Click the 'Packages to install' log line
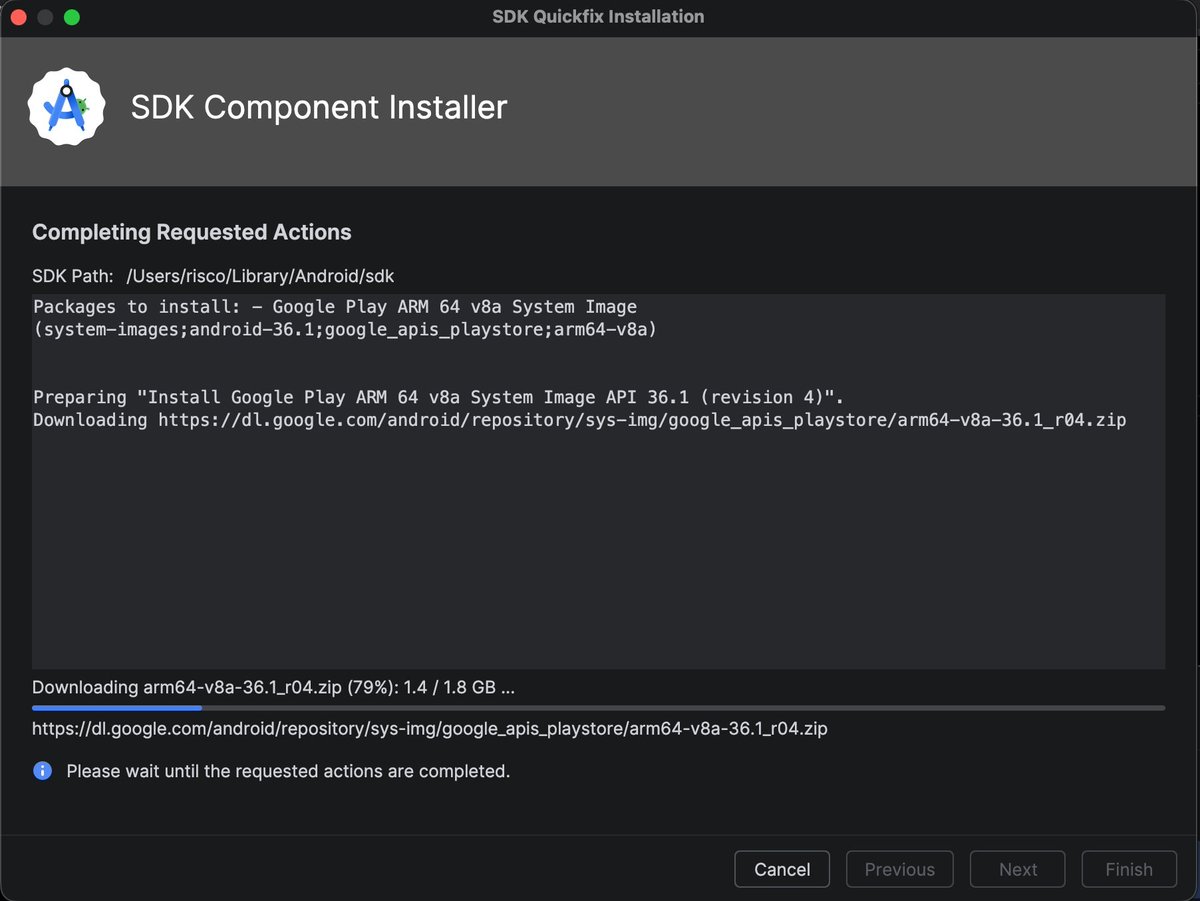This screenshot has height=901, width=1200. pyautogui.click(x=335, y=307)
